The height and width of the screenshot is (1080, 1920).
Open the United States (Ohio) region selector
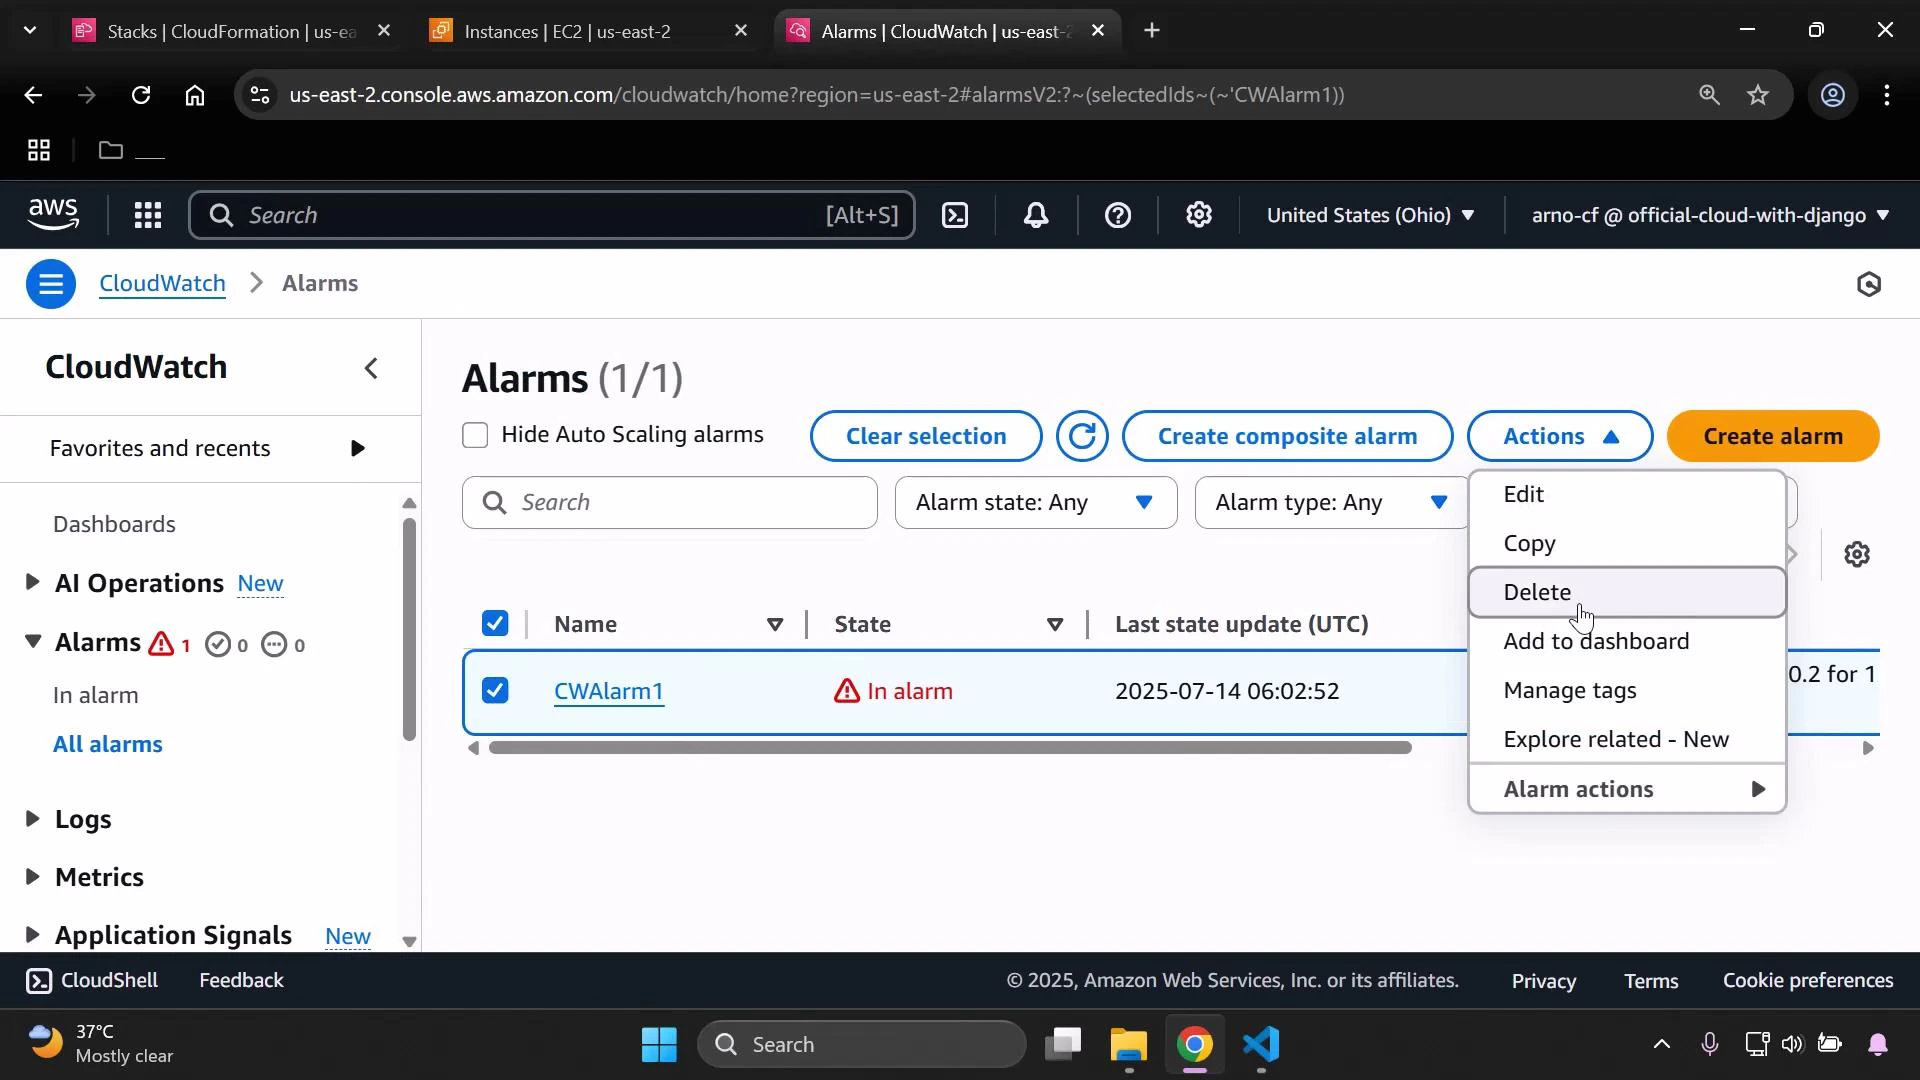click(x=1369, y=214)
